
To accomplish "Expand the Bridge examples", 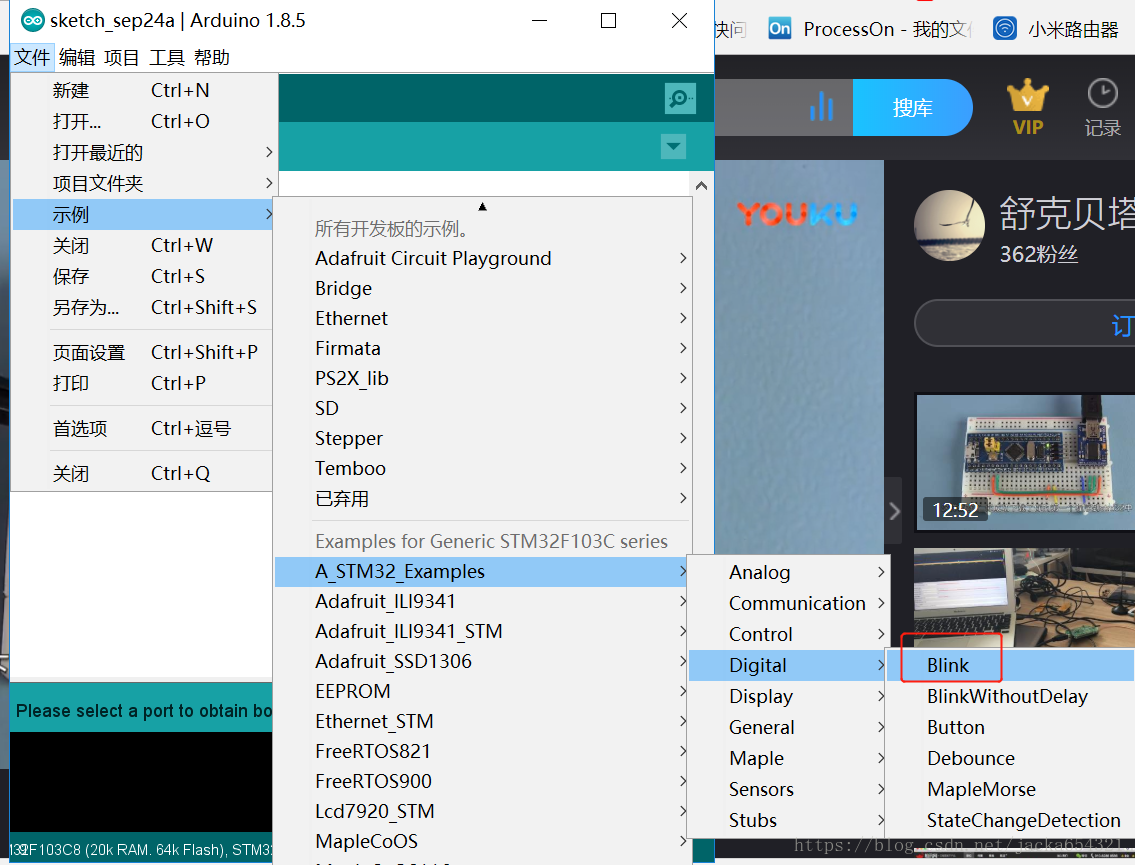I will [483, 288].
